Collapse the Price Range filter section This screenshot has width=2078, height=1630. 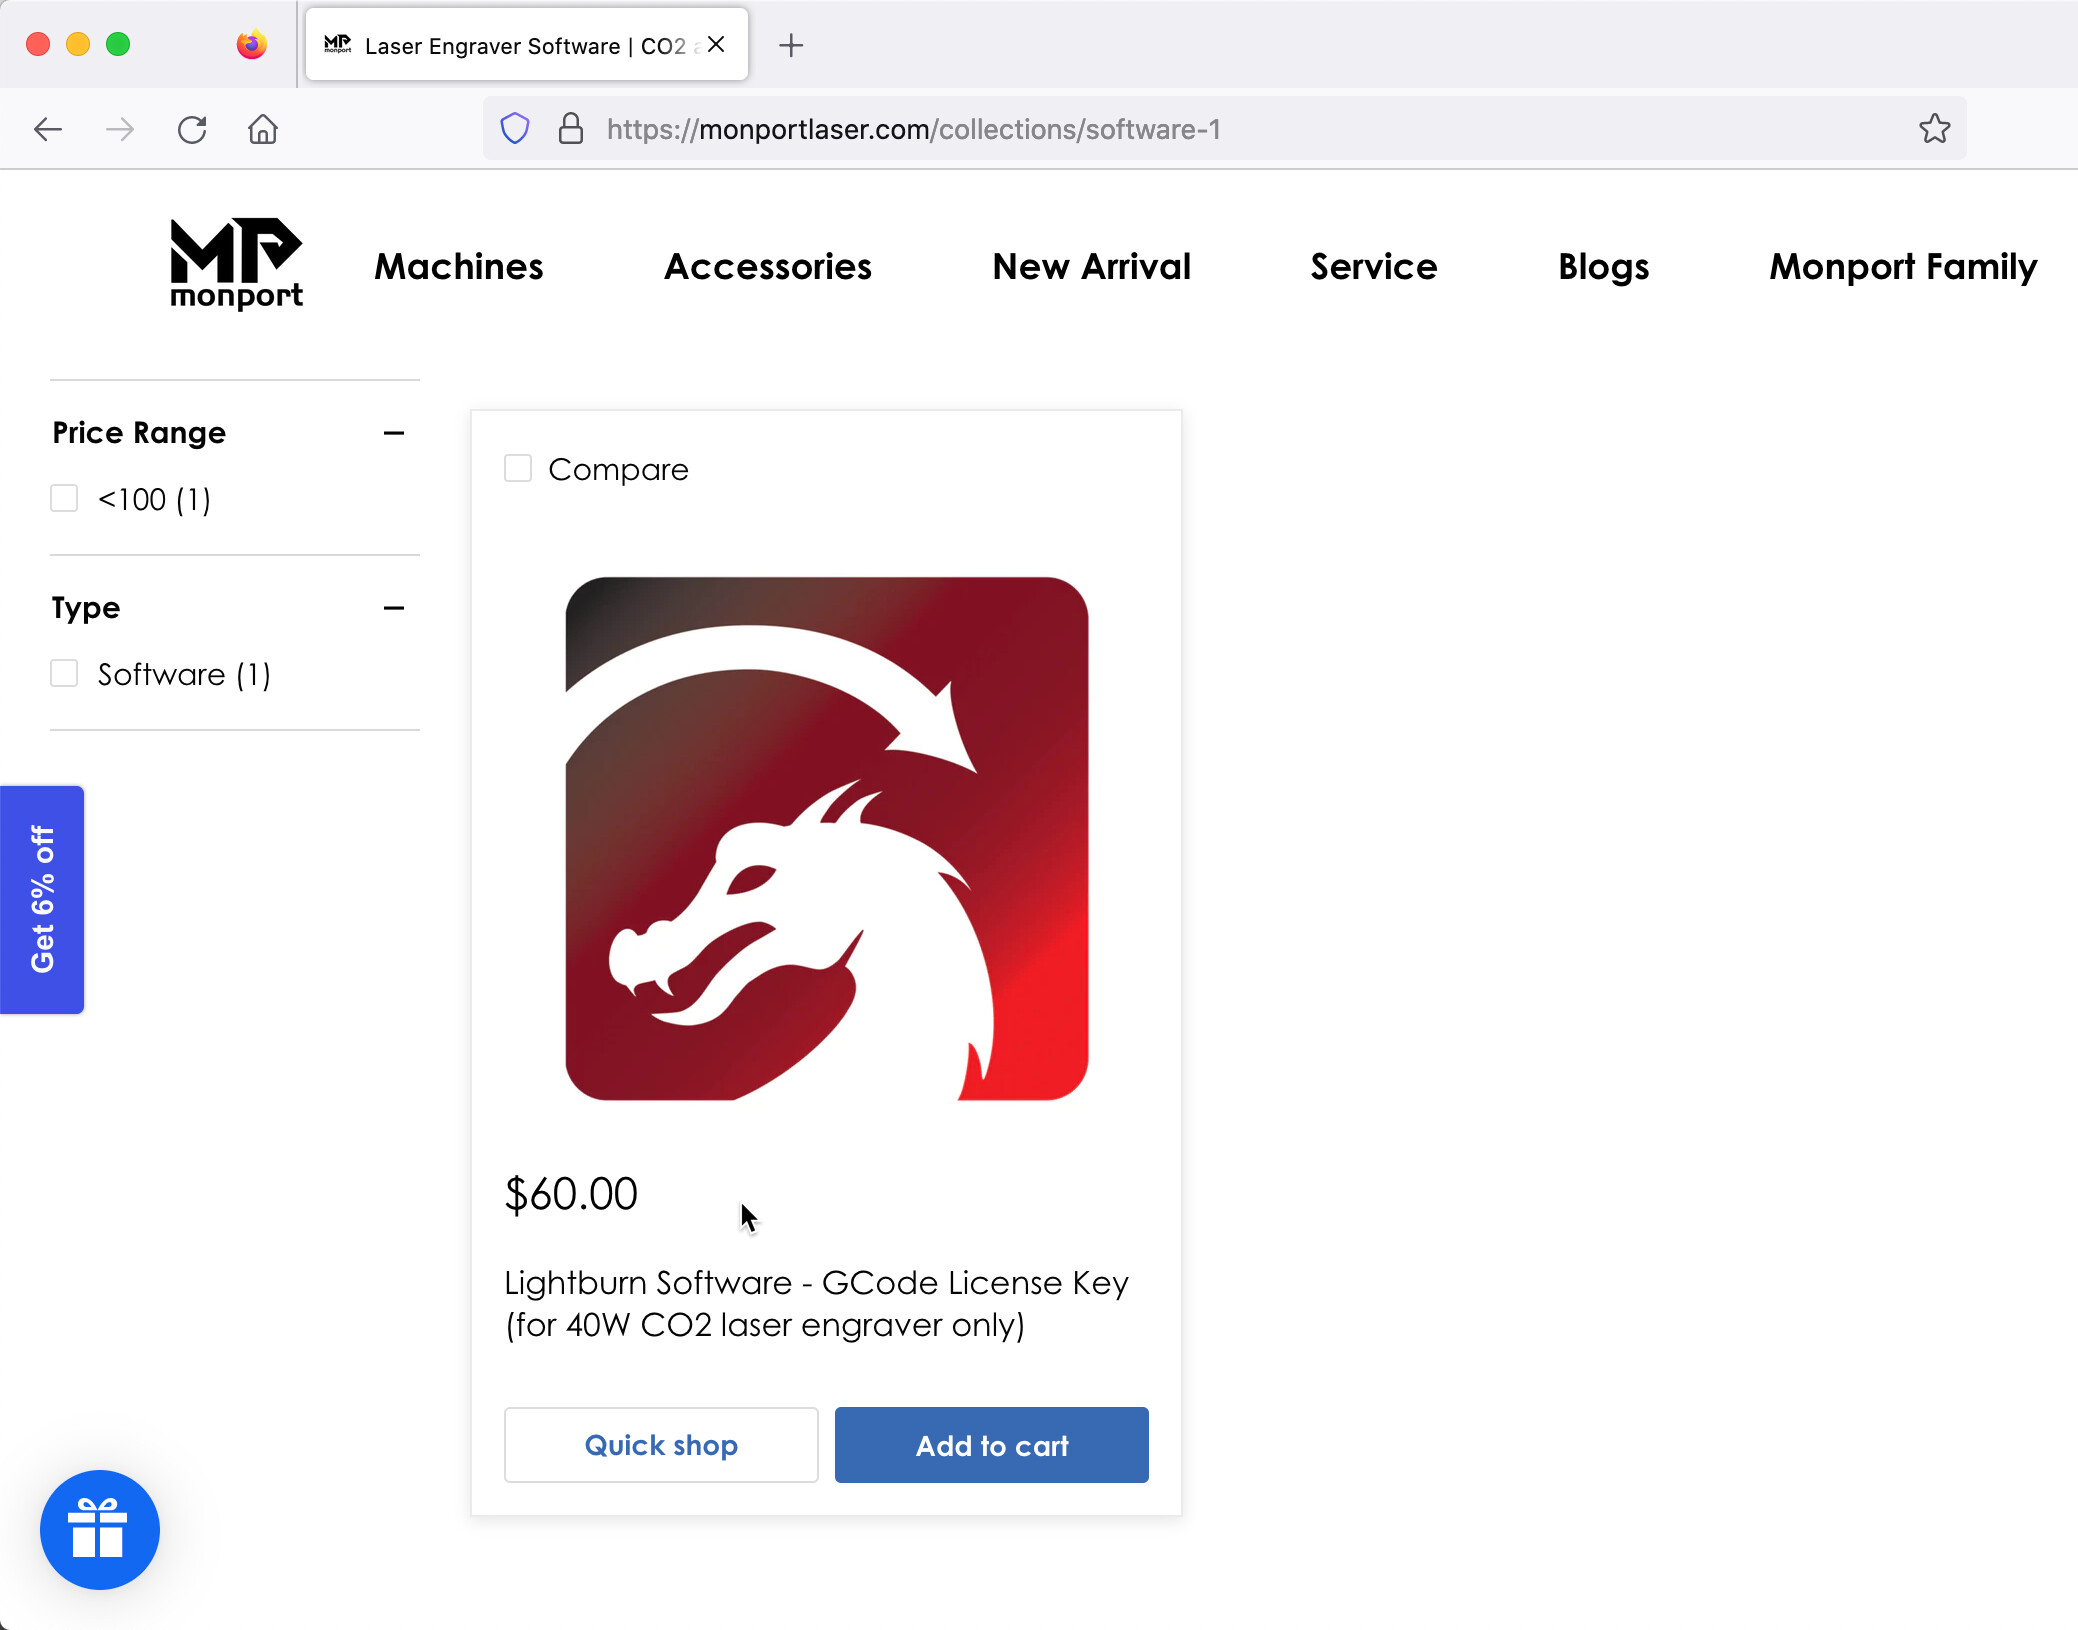click(x=393, y=433)
